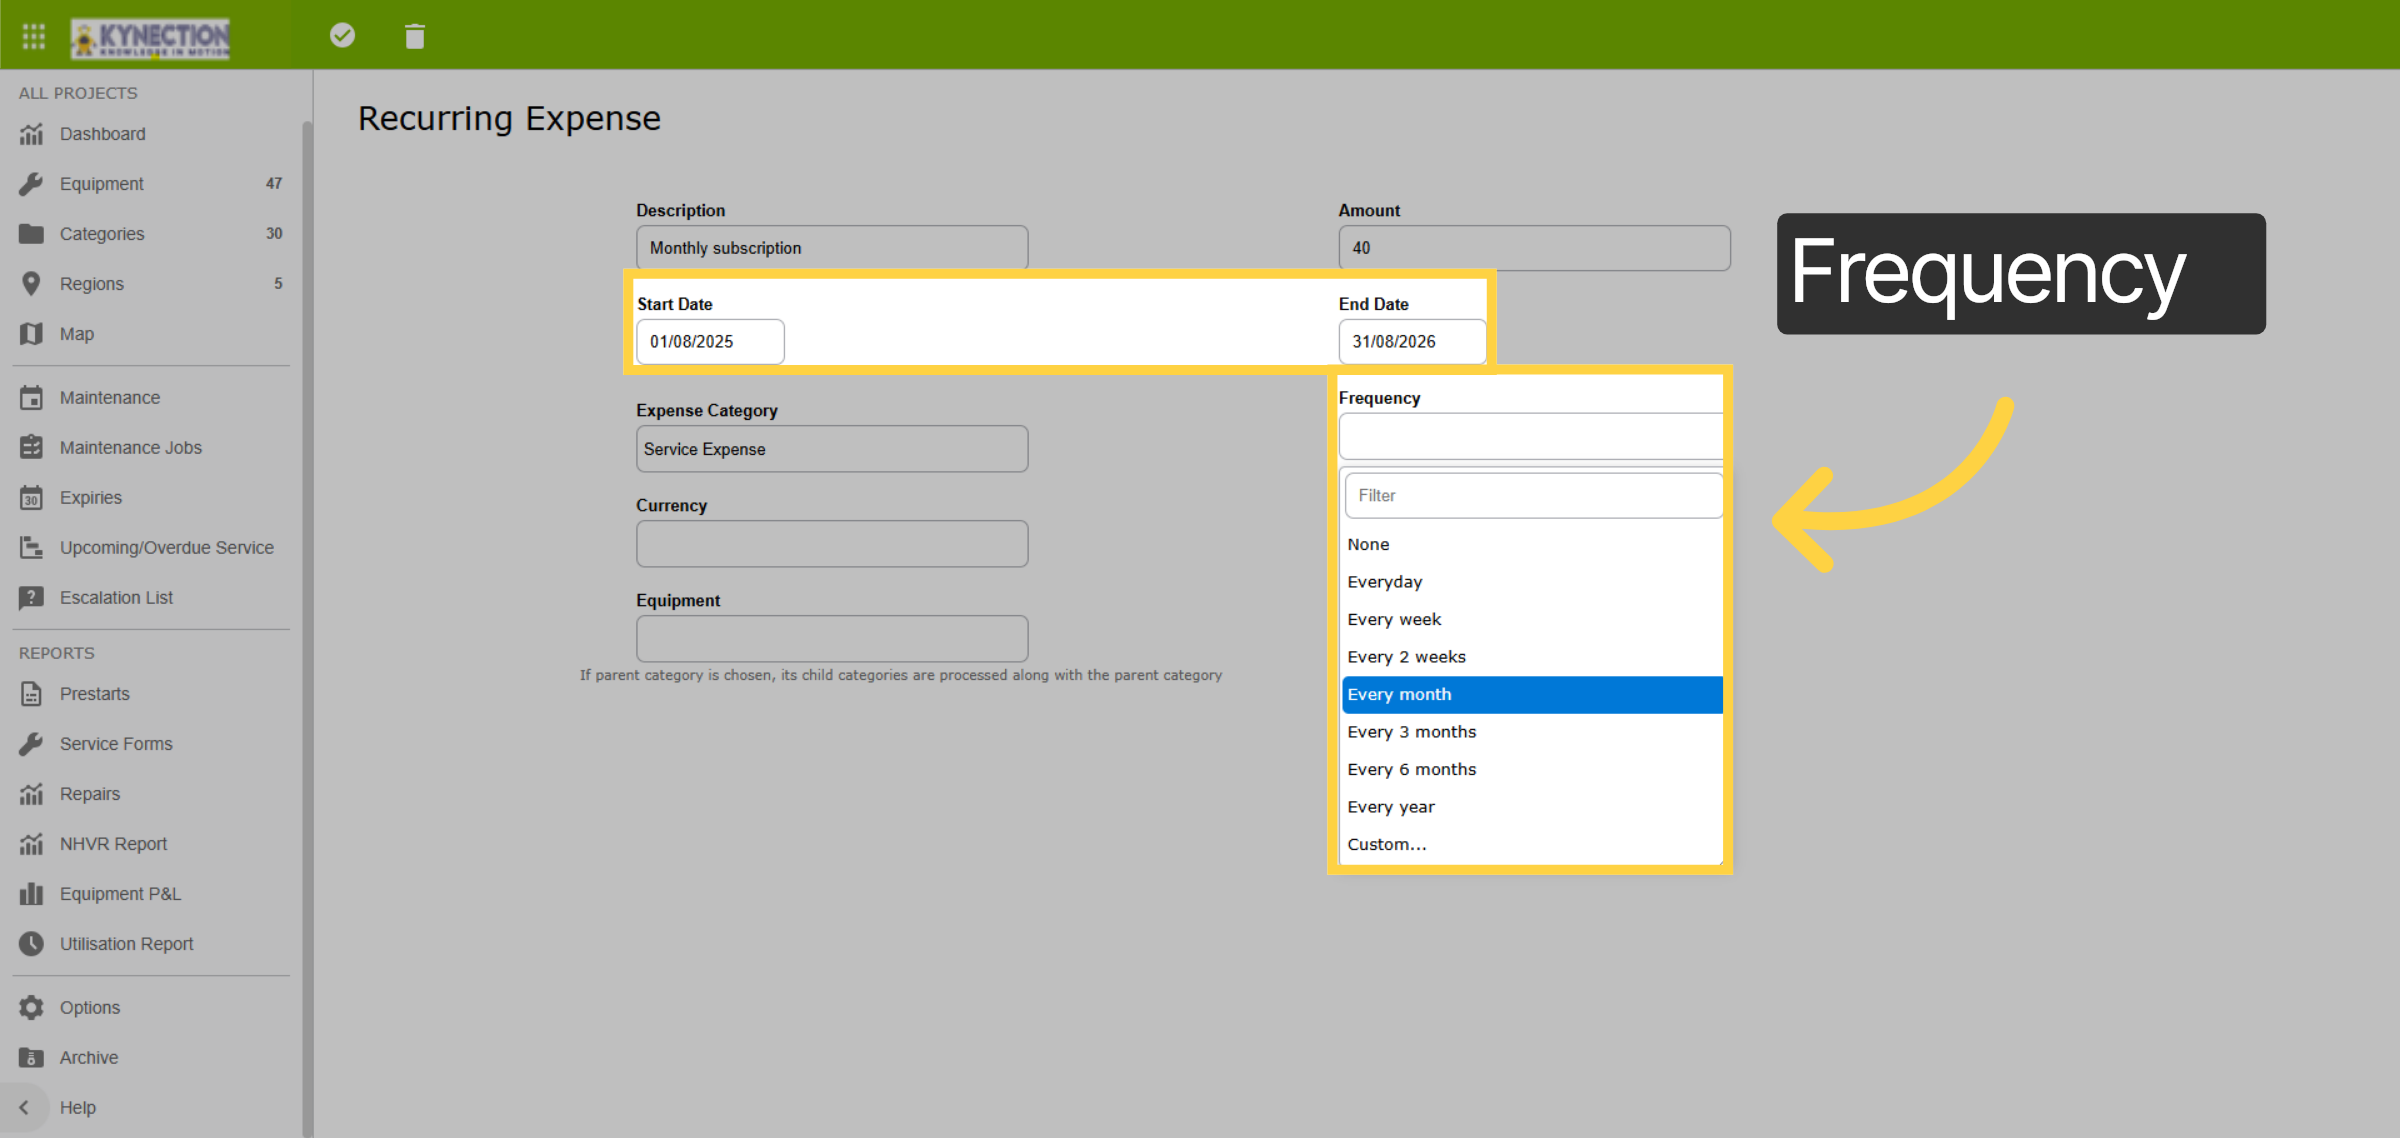
Task: Select None frequency option
Action: 1532,545
